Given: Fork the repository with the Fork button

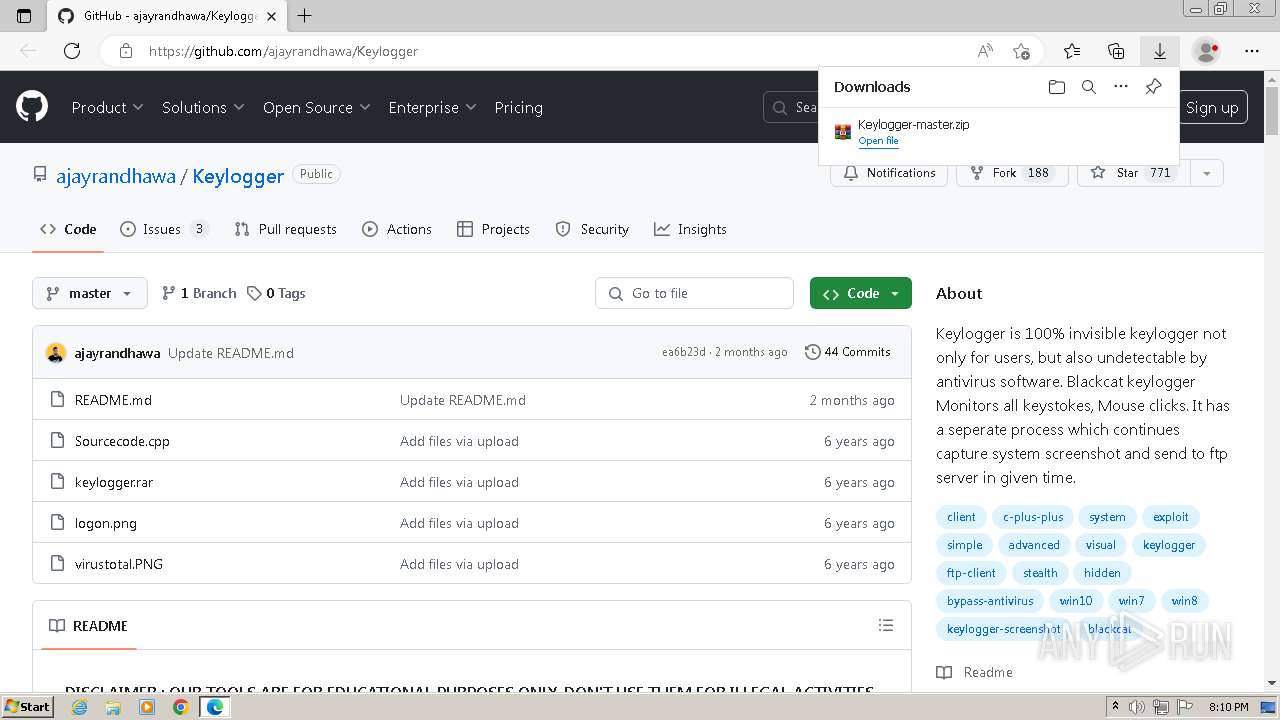Looking at the screenshot, I should 1012,173.
